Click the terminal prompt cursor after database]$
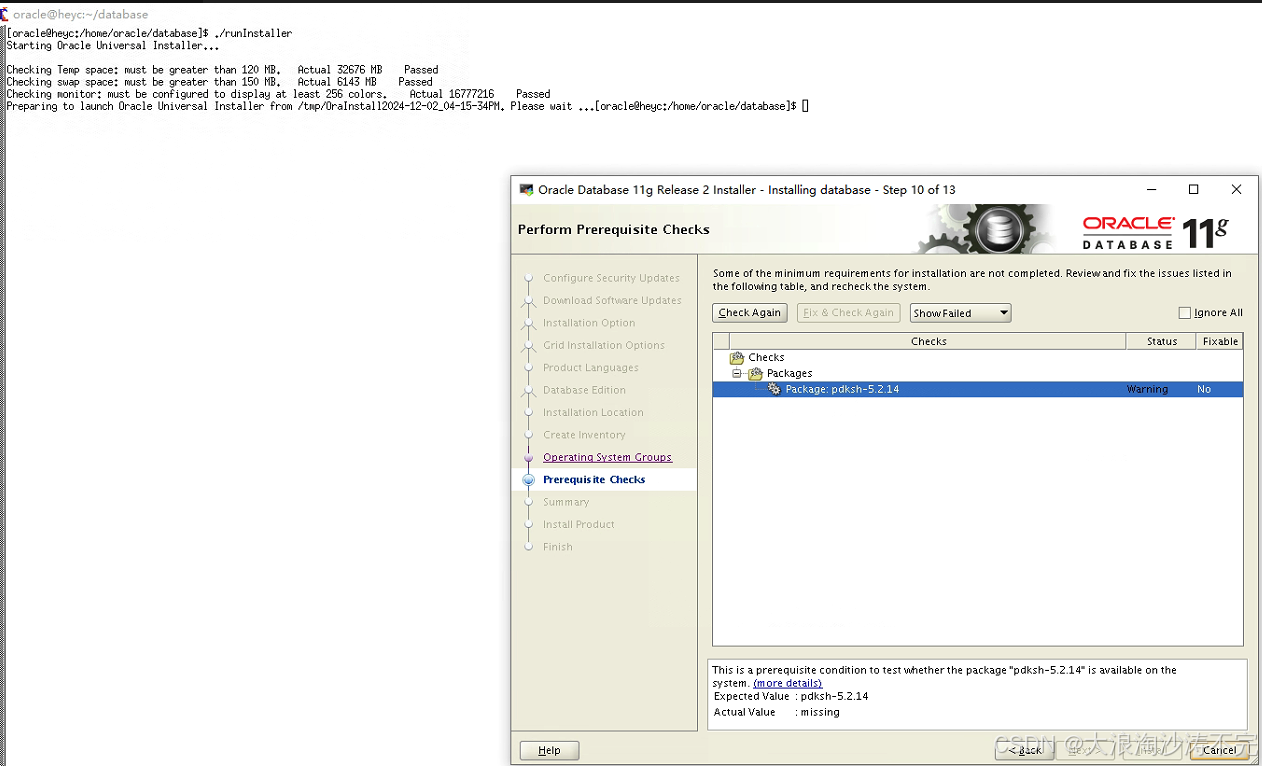 tap(805, 106)
